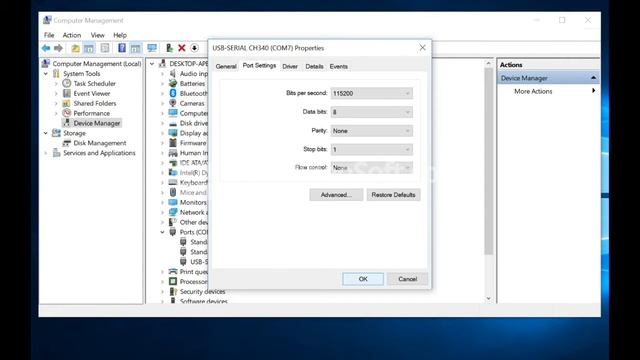This screenshot has width=640, height=360.
Task: Click the Restore Defaults button
Action: 393,195
